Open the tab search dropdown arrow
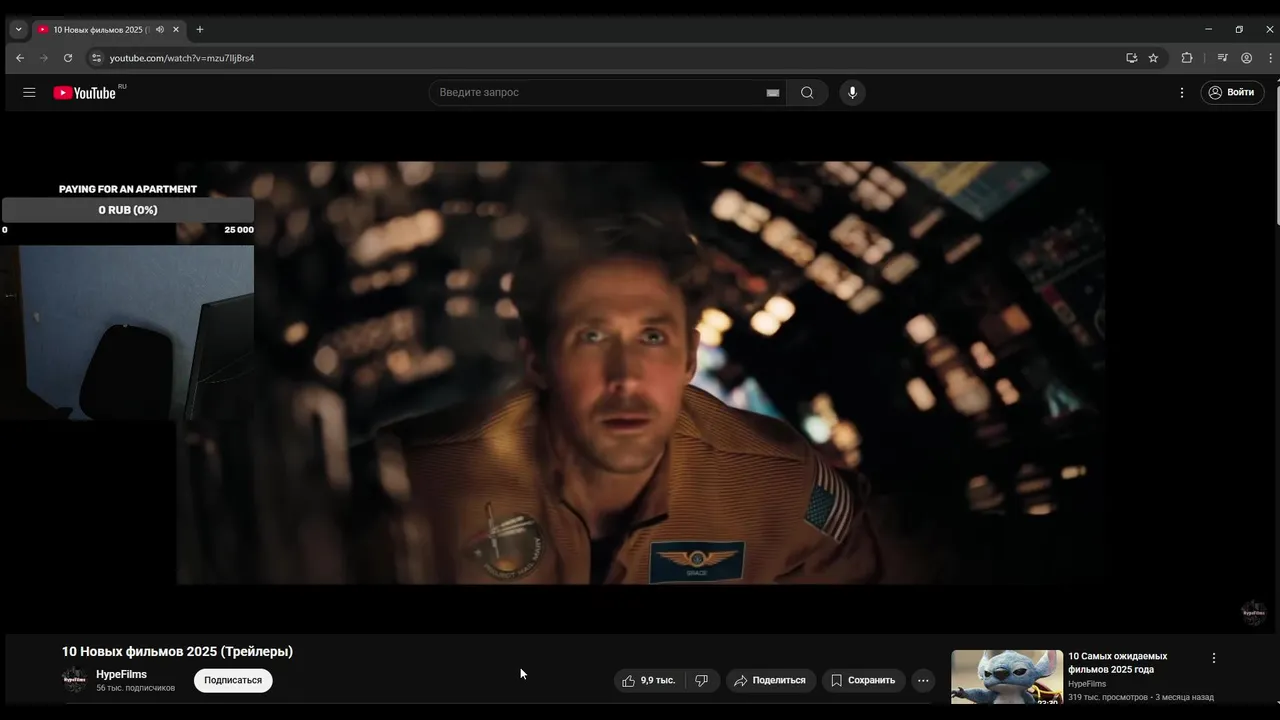 pyautogui.click(x=18, y=29)
